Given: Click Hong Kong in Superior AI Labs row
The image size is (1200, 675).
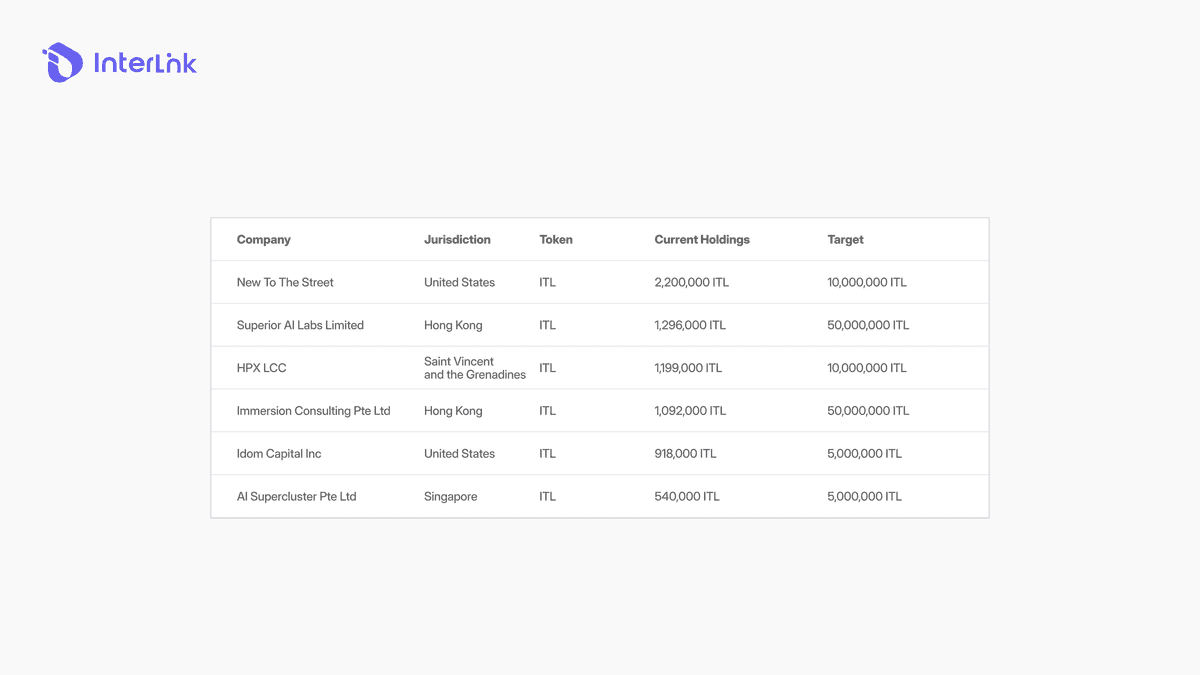Looking at the screenshot, I should [453, 325].
